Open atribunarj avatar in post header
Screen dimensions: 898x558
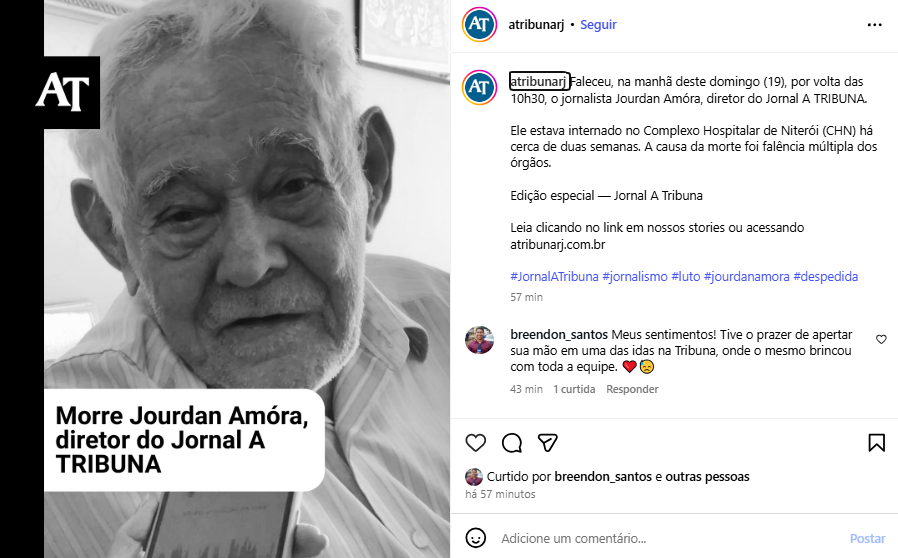pyautogui.click(x=479, y=24)
